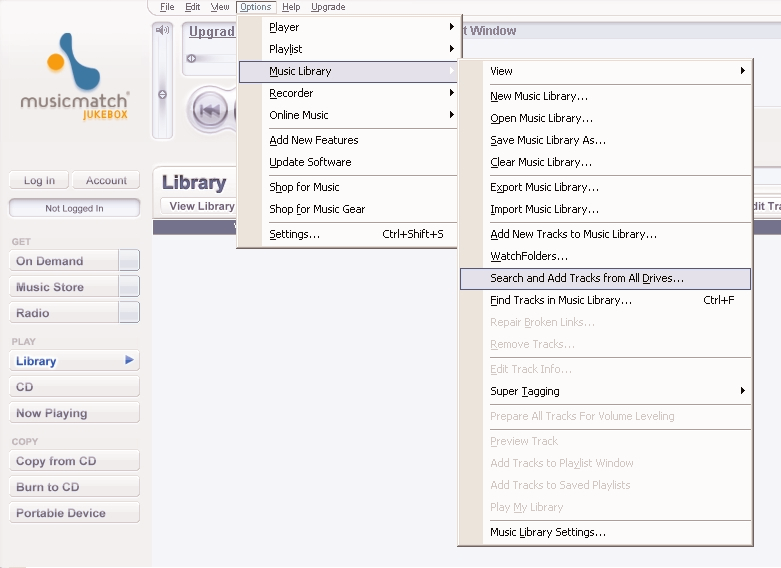Click the previous track playback button
The width and height of the screenshot is (781, 568).
click(x=210, y=110)
